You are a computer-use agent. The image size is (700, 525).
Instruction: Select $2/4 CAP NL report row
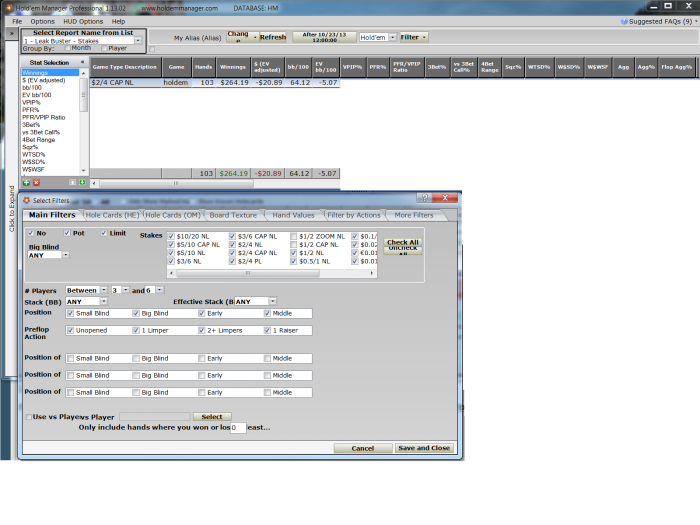pos(214,83)
